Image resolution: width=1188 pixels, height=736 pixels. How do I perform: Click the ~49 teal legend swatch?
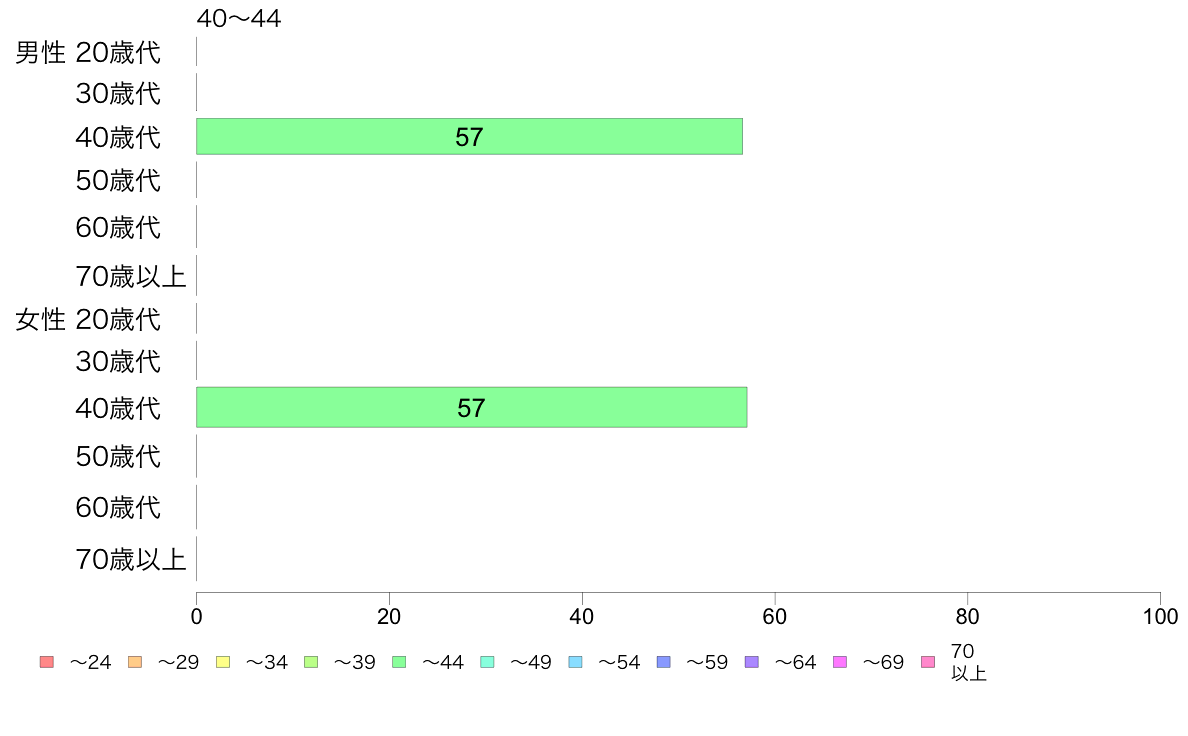(x=487, y=662)
